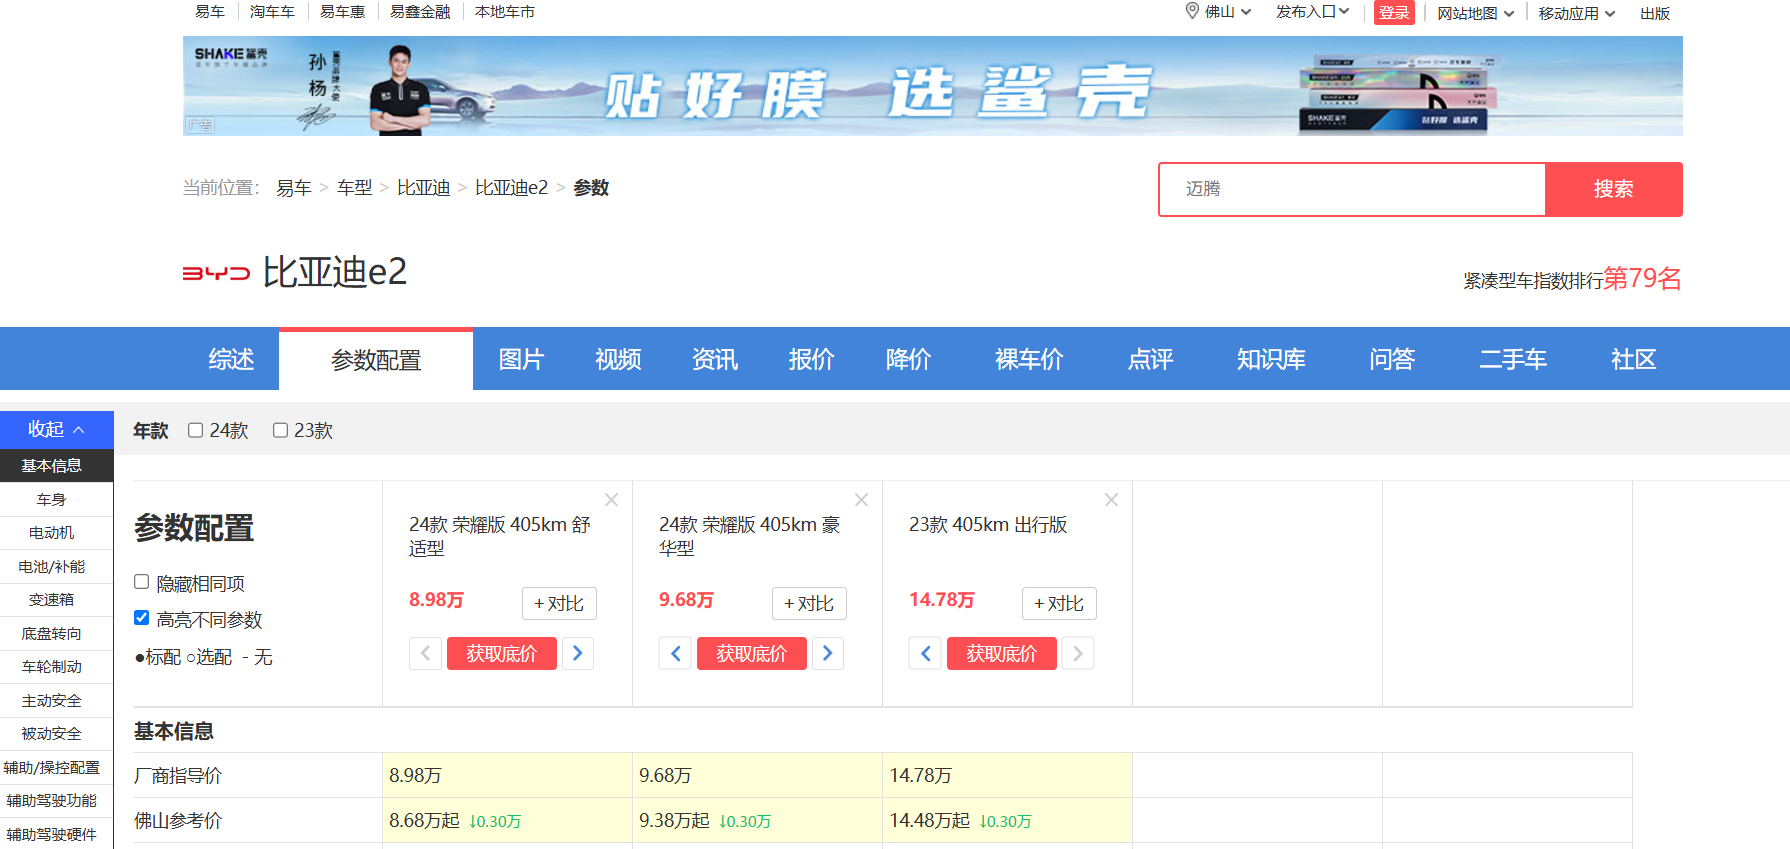Switch to the 综述 tab

(231, 359)
